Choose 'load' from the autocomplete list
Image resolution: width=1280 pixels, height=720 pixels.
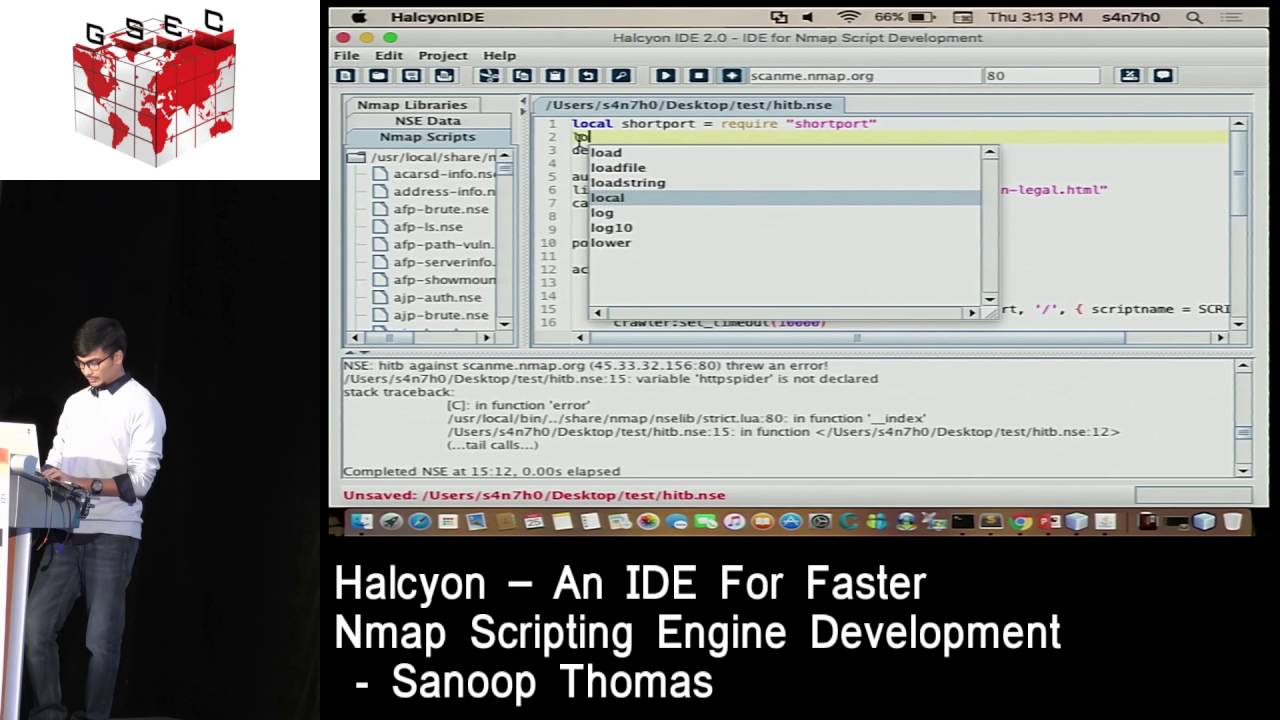pos(785,153)
